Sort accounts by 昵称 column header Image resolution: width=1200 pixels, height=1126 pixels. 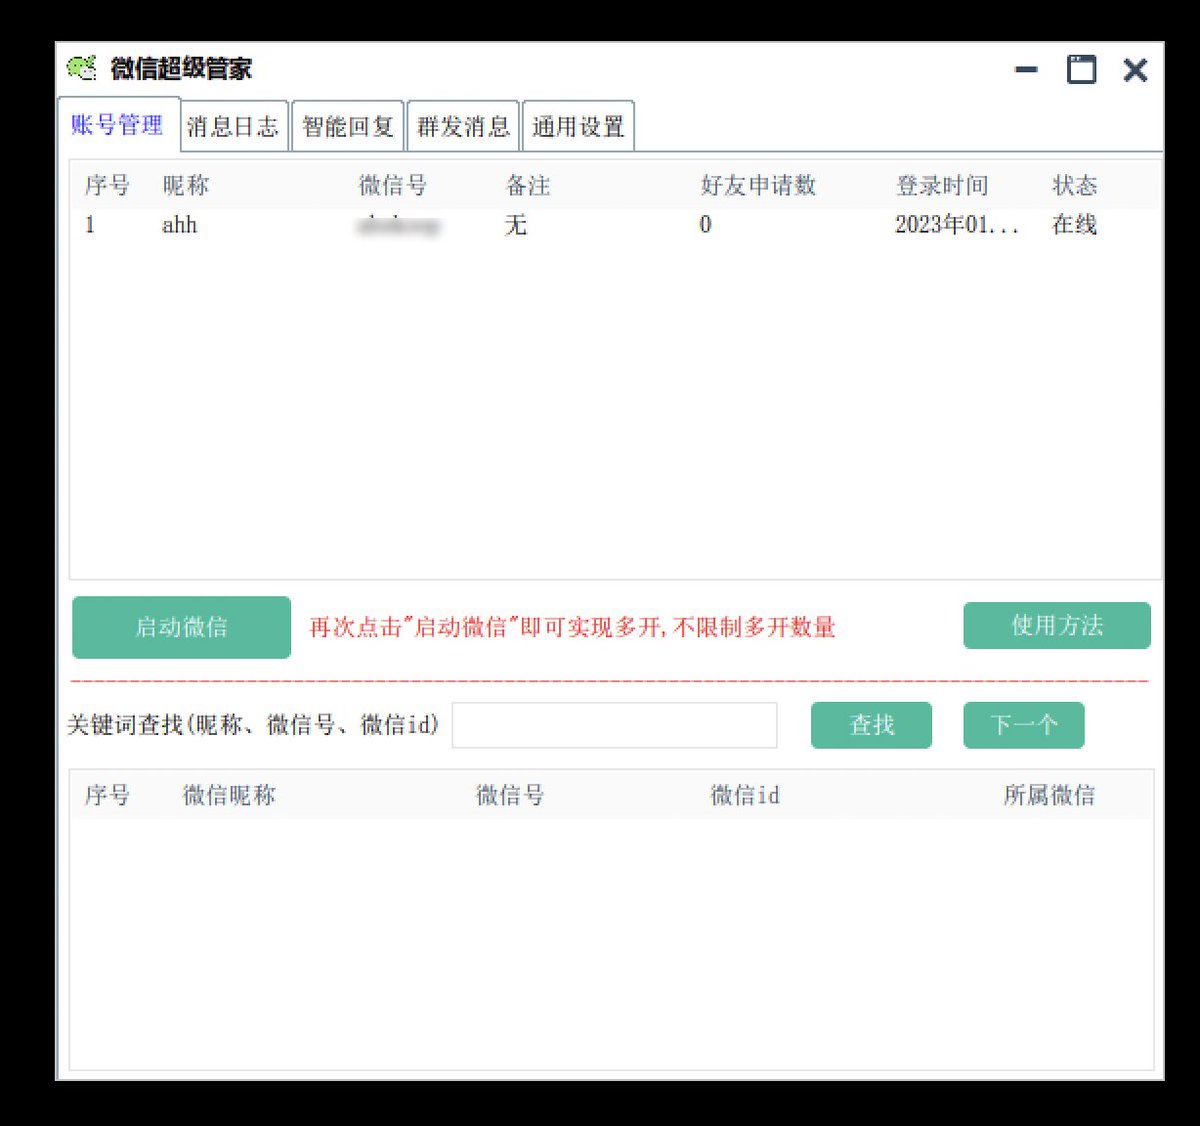click(x=186, y=185)
